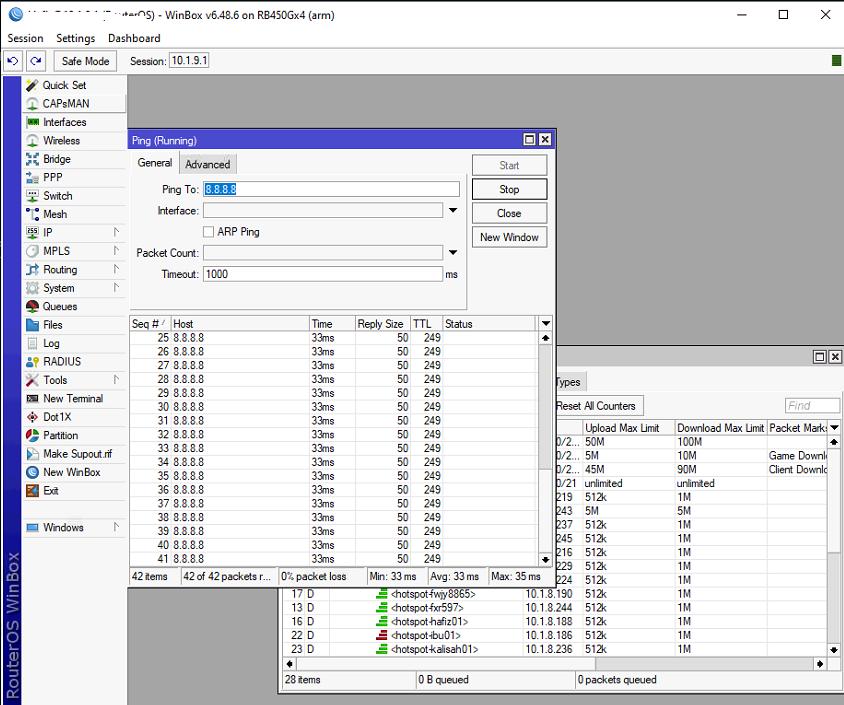844x705 pixels.
Task: Sort ping results by Time column
Action: [x=332, y=323]
